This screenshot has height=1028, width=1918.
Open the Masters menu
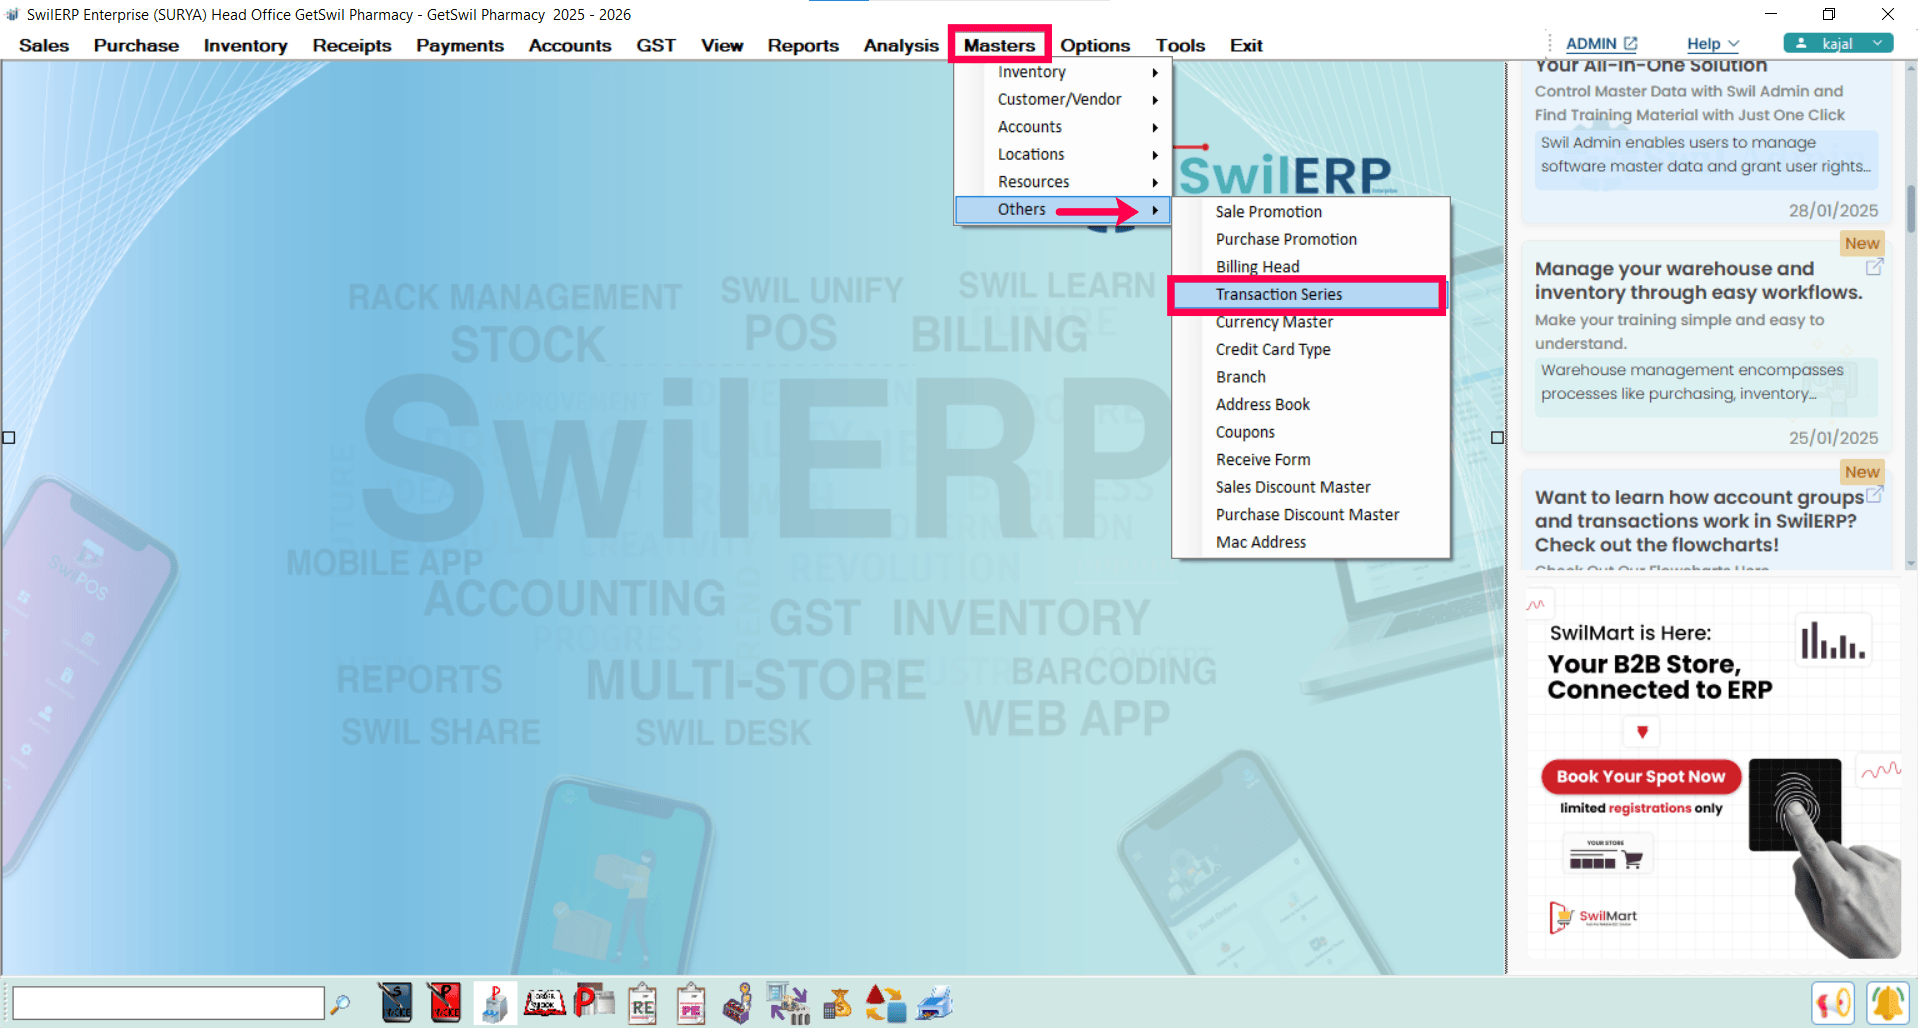[x=999, y=45]
